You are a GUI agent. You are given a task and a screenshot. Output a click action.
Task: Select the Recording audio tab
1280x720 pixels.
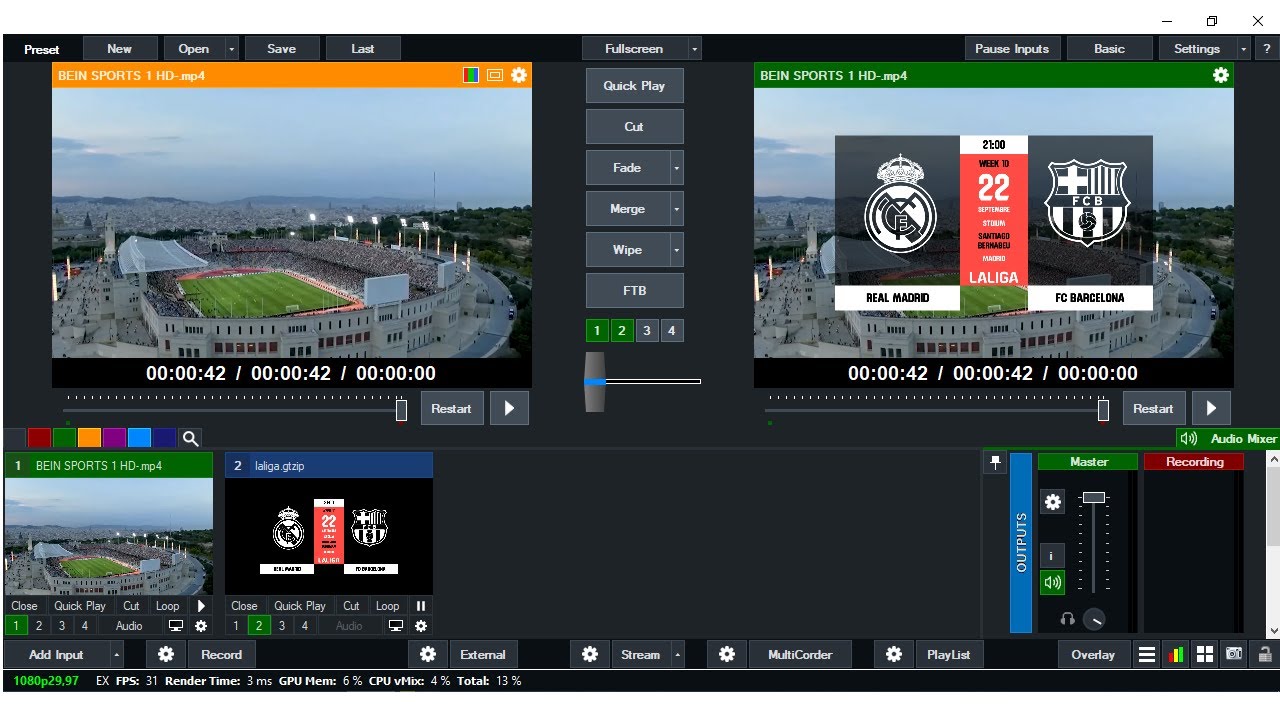1194,462
